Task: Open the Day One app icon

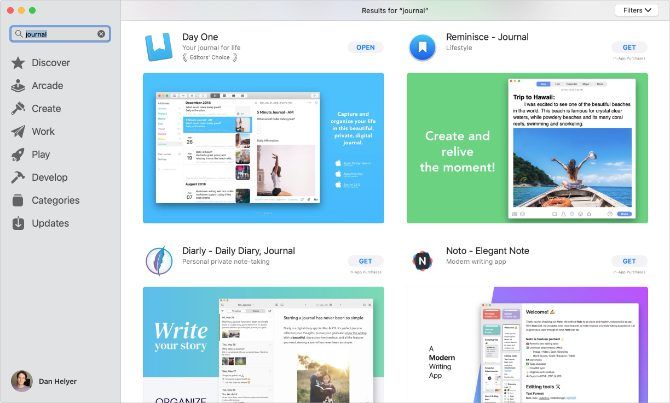Action: (x=159, y=47)
